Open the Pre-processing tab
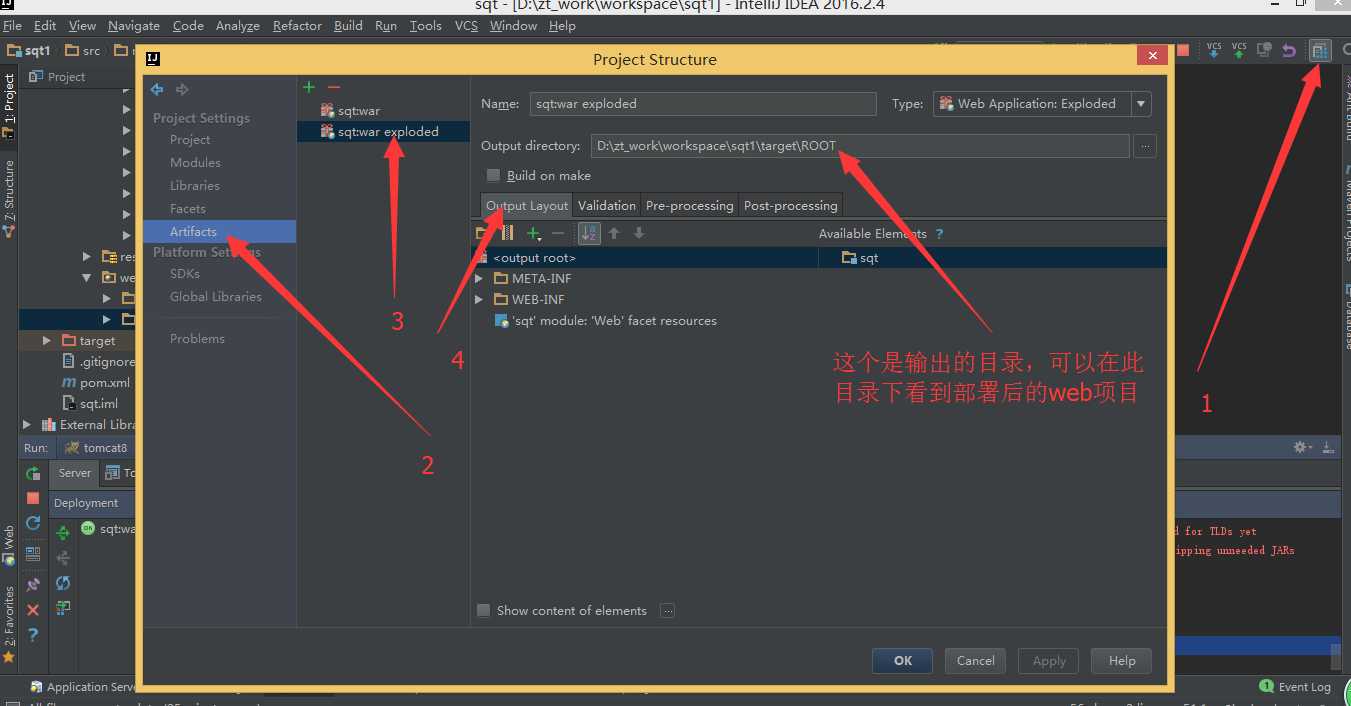 click(x=690, y=205)
